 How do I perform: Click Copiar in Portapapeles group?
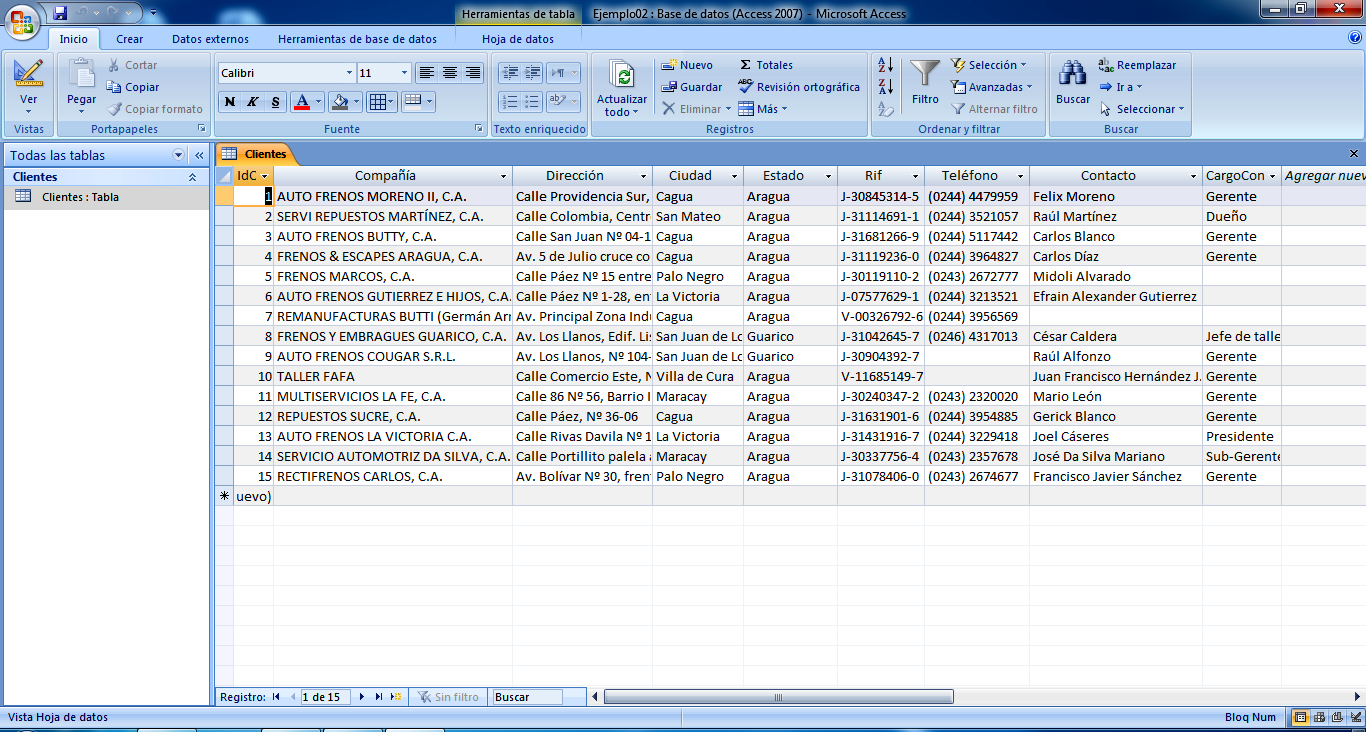[133, 87]
